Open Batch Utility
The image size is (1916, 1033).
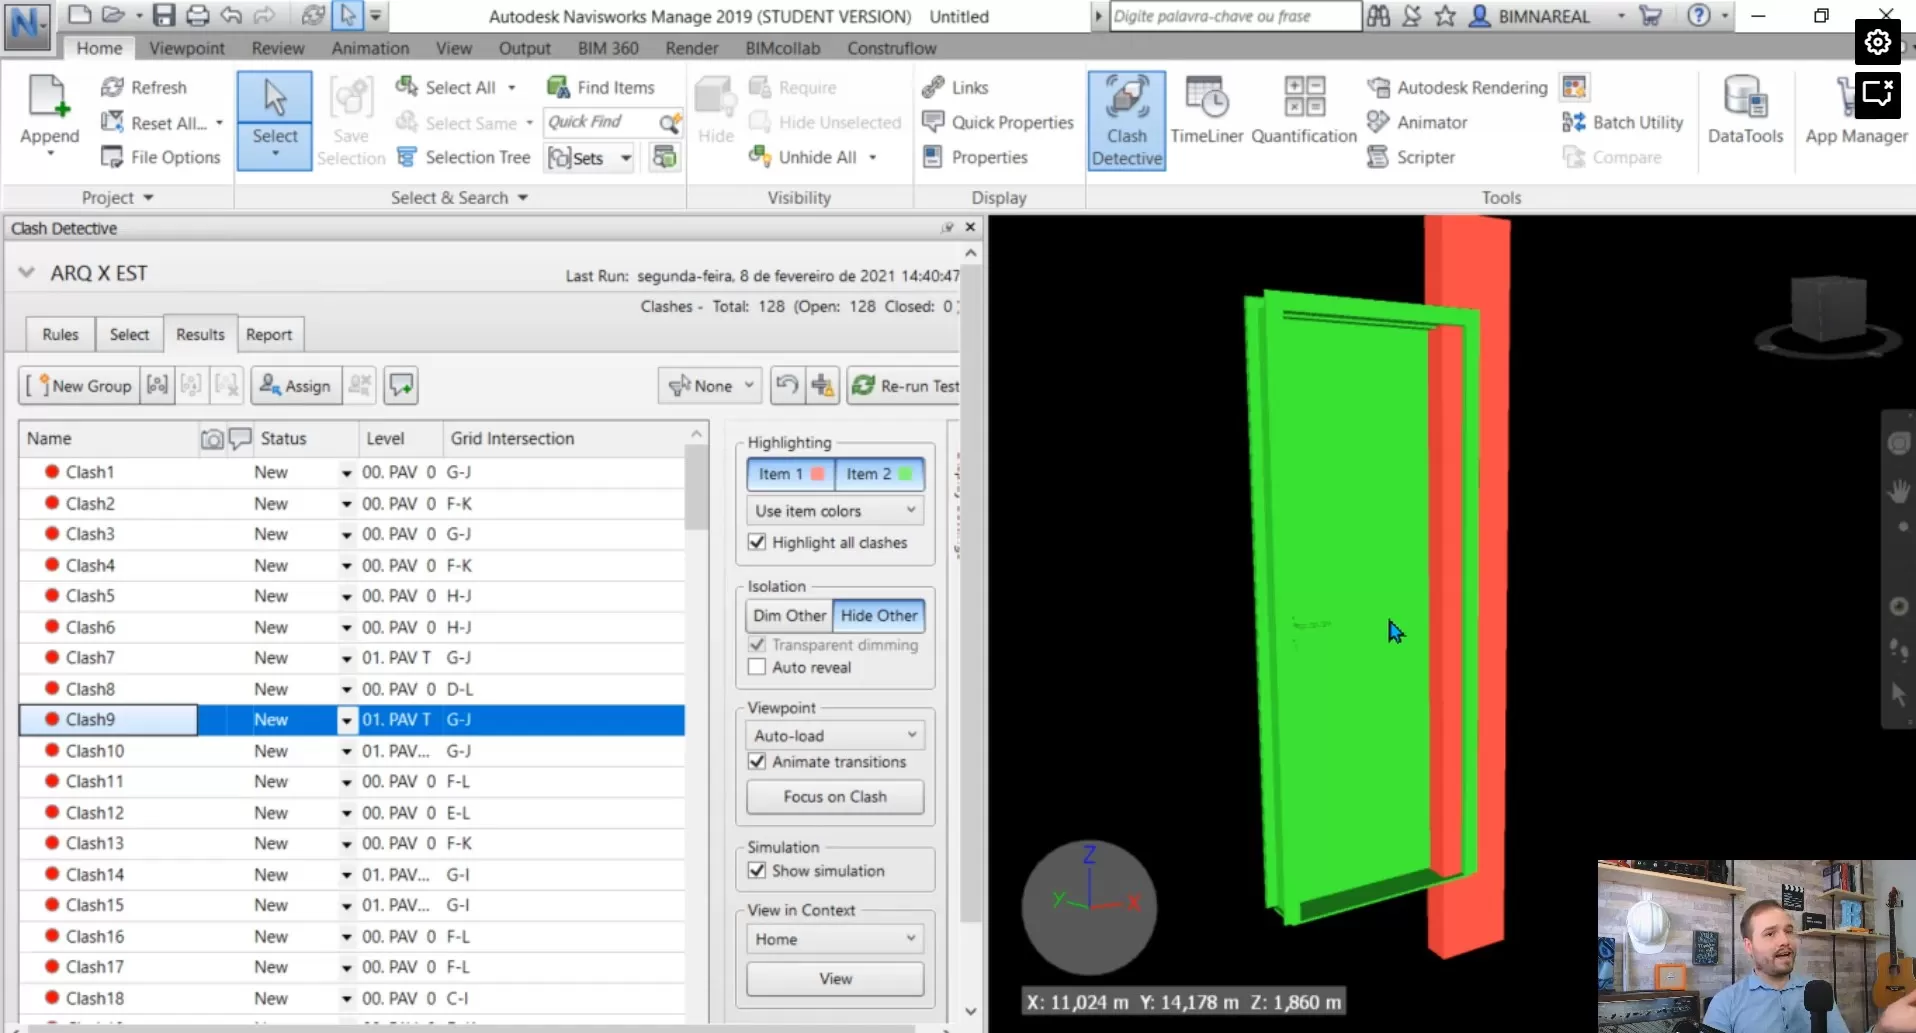(1623, 122)
